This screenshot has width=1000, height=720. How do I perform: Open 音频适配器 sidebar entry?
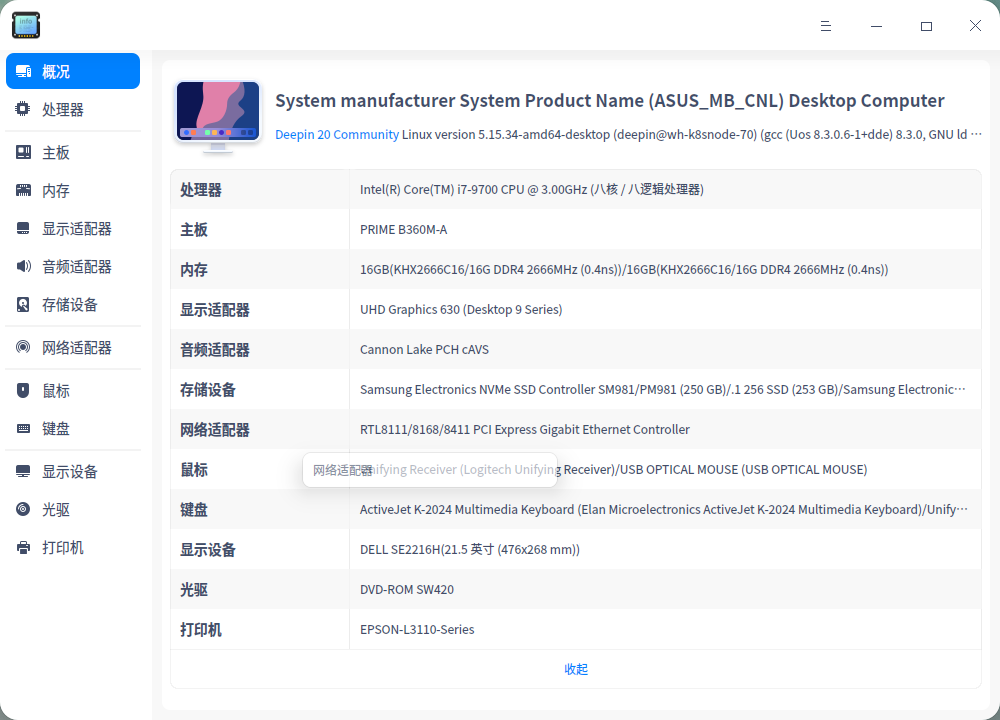point(73,266)
